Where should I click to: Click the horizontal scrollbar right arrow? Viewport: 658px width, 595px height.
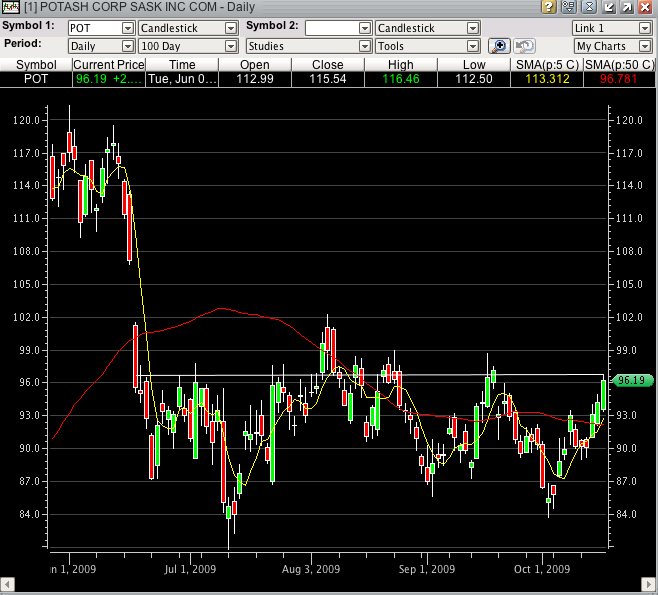click(x=649, y=583)
